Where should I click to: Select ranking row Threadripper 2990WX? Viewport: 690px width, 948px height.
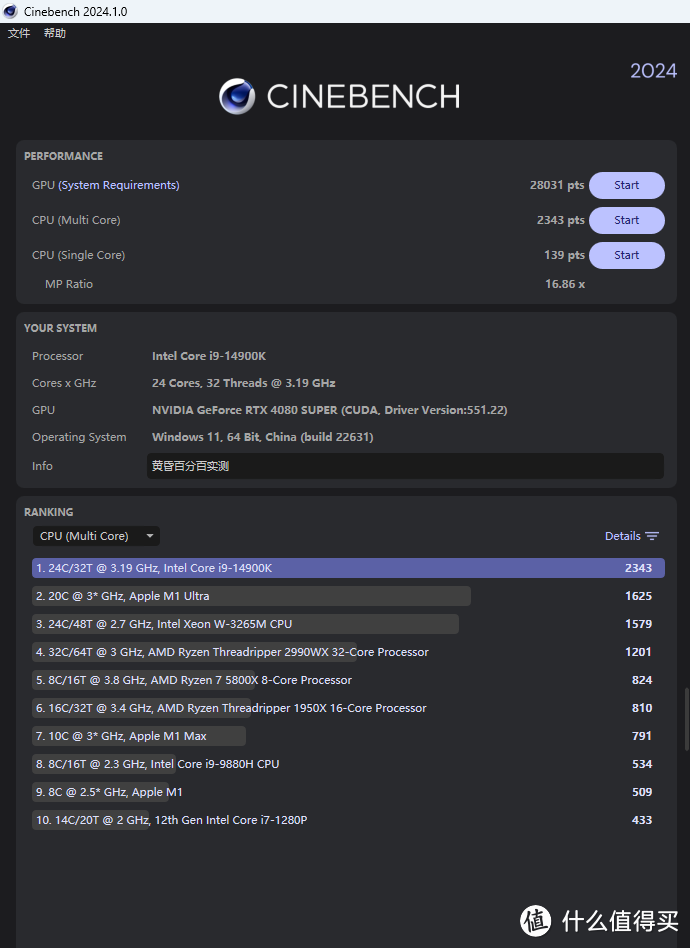pos(348,652)
